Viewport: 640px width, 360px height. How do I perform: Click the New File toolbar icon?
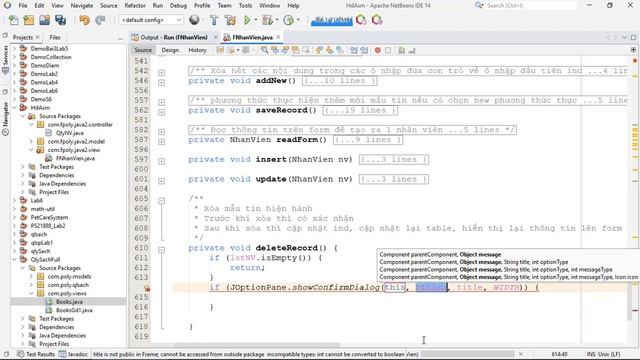click(13, 20)
